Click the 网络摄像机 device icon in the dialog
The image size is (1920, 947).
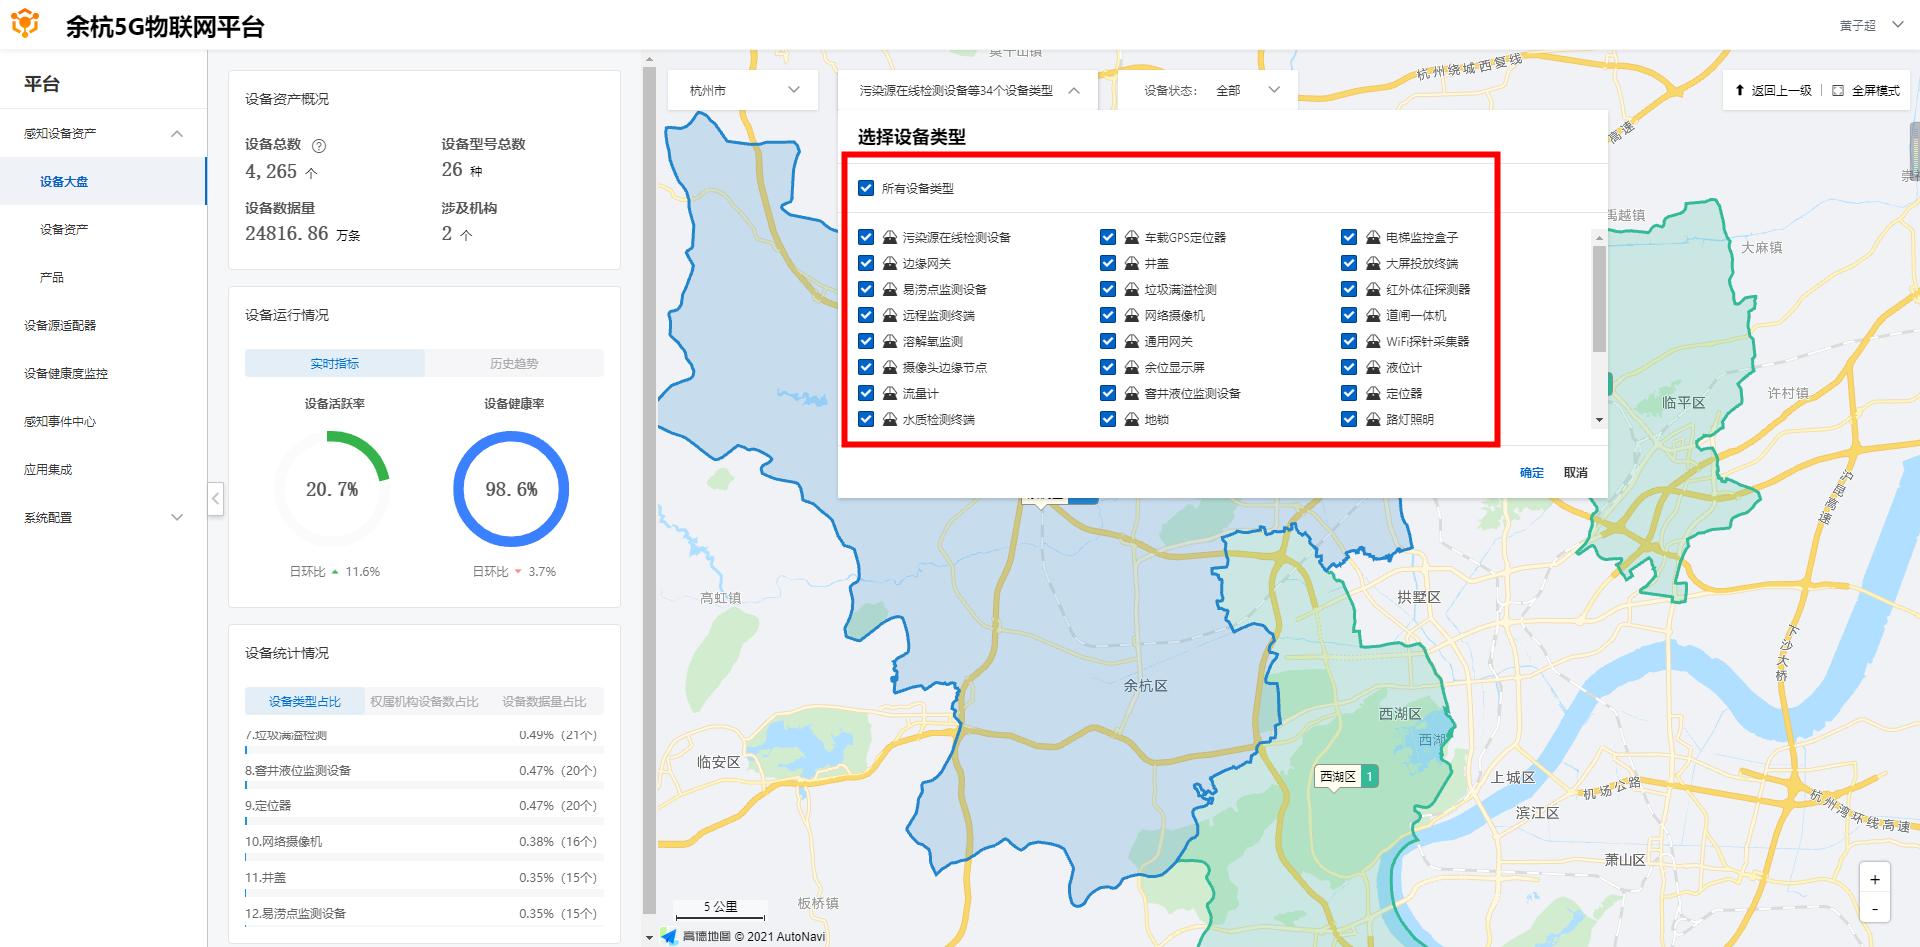1132,315
